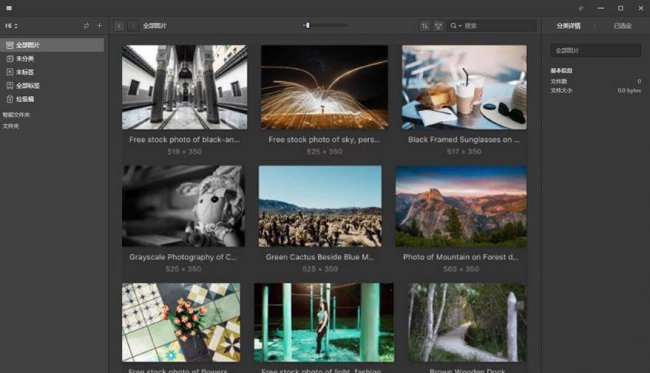650x373 pixels.
Task: Select the grayscale stuffed toy thumbnail
Action: tap(183, 206)
